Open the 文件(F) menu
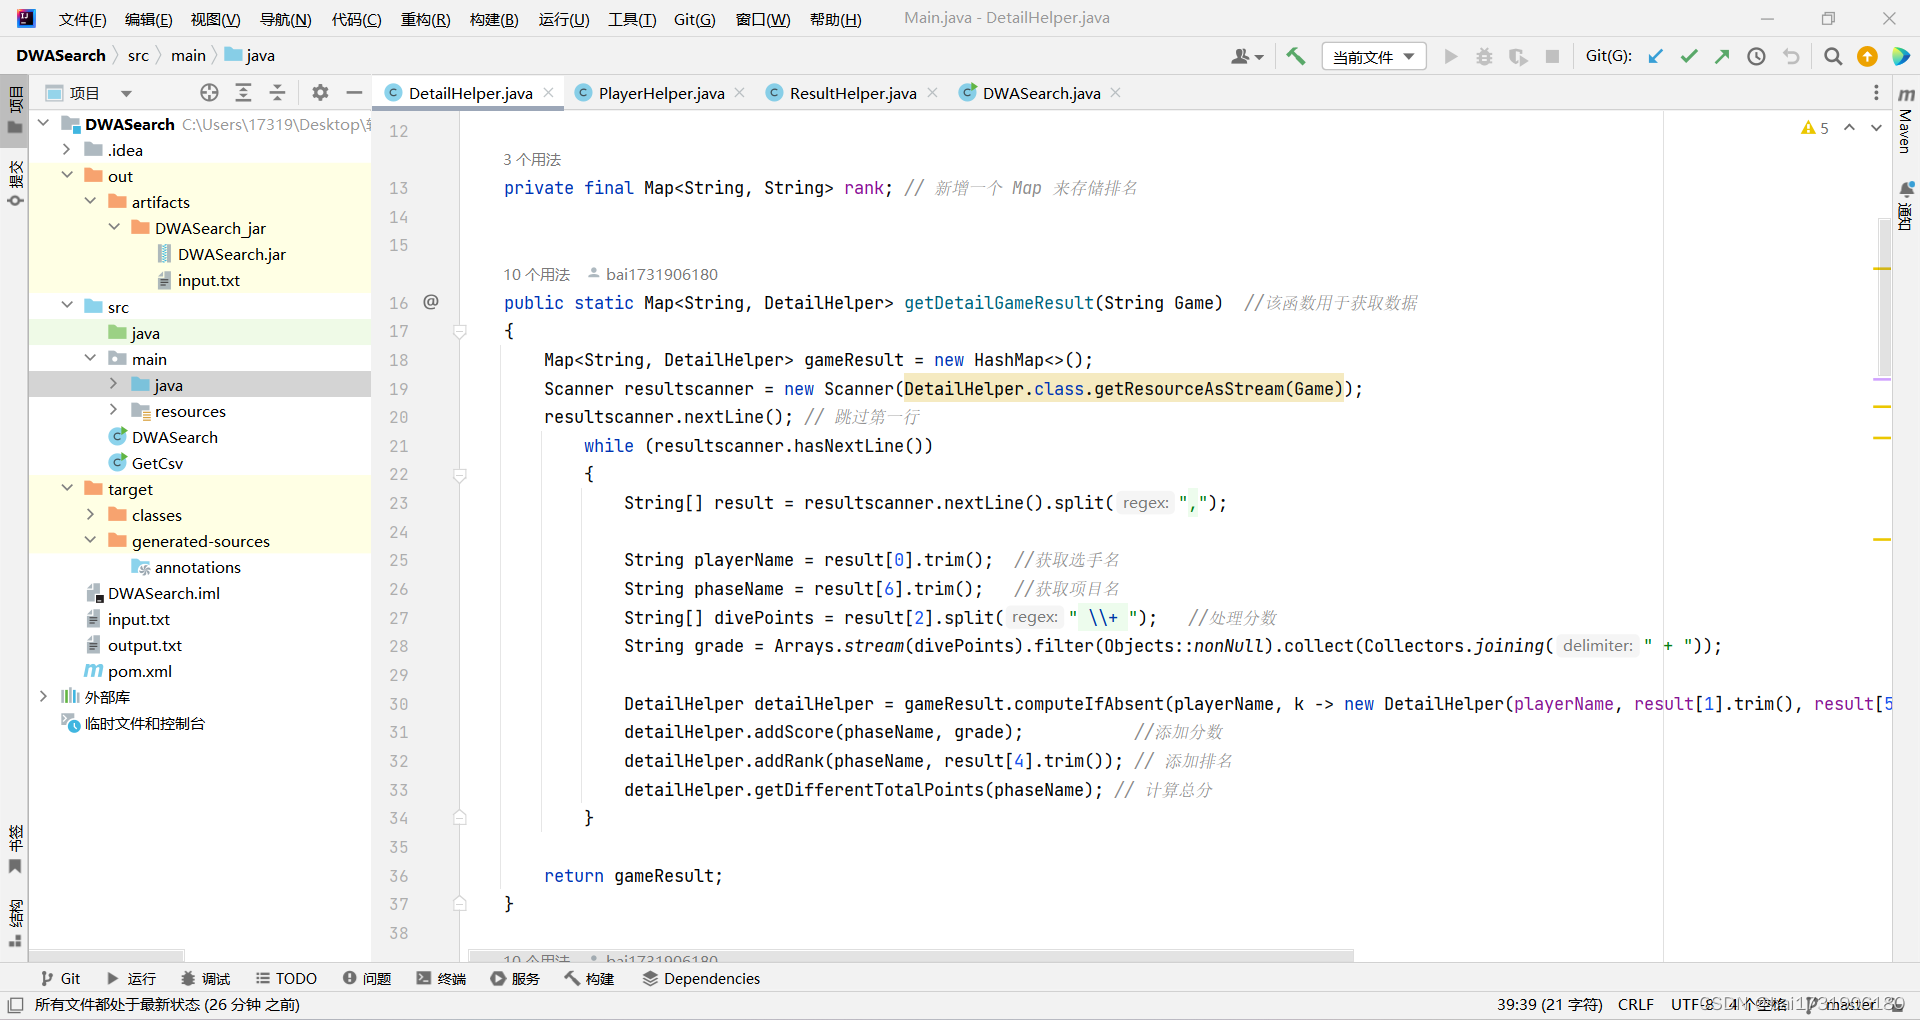Screen dimensions: 1920x1020 (x=82, y=19)
